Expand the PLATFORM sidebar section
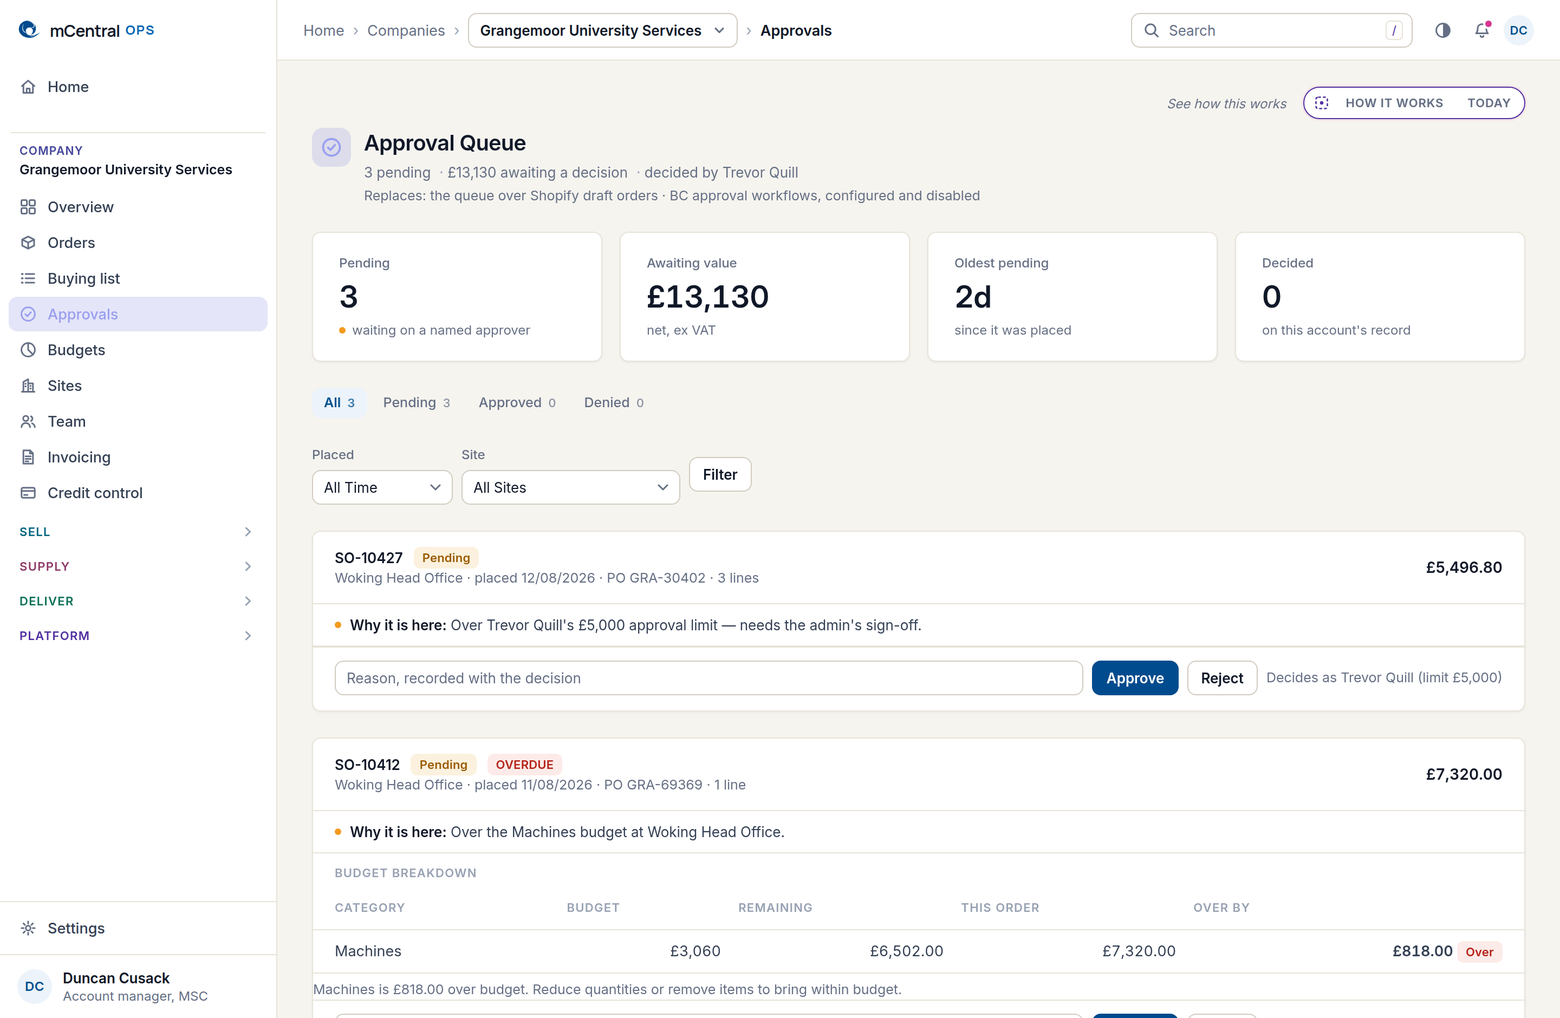 138,636
